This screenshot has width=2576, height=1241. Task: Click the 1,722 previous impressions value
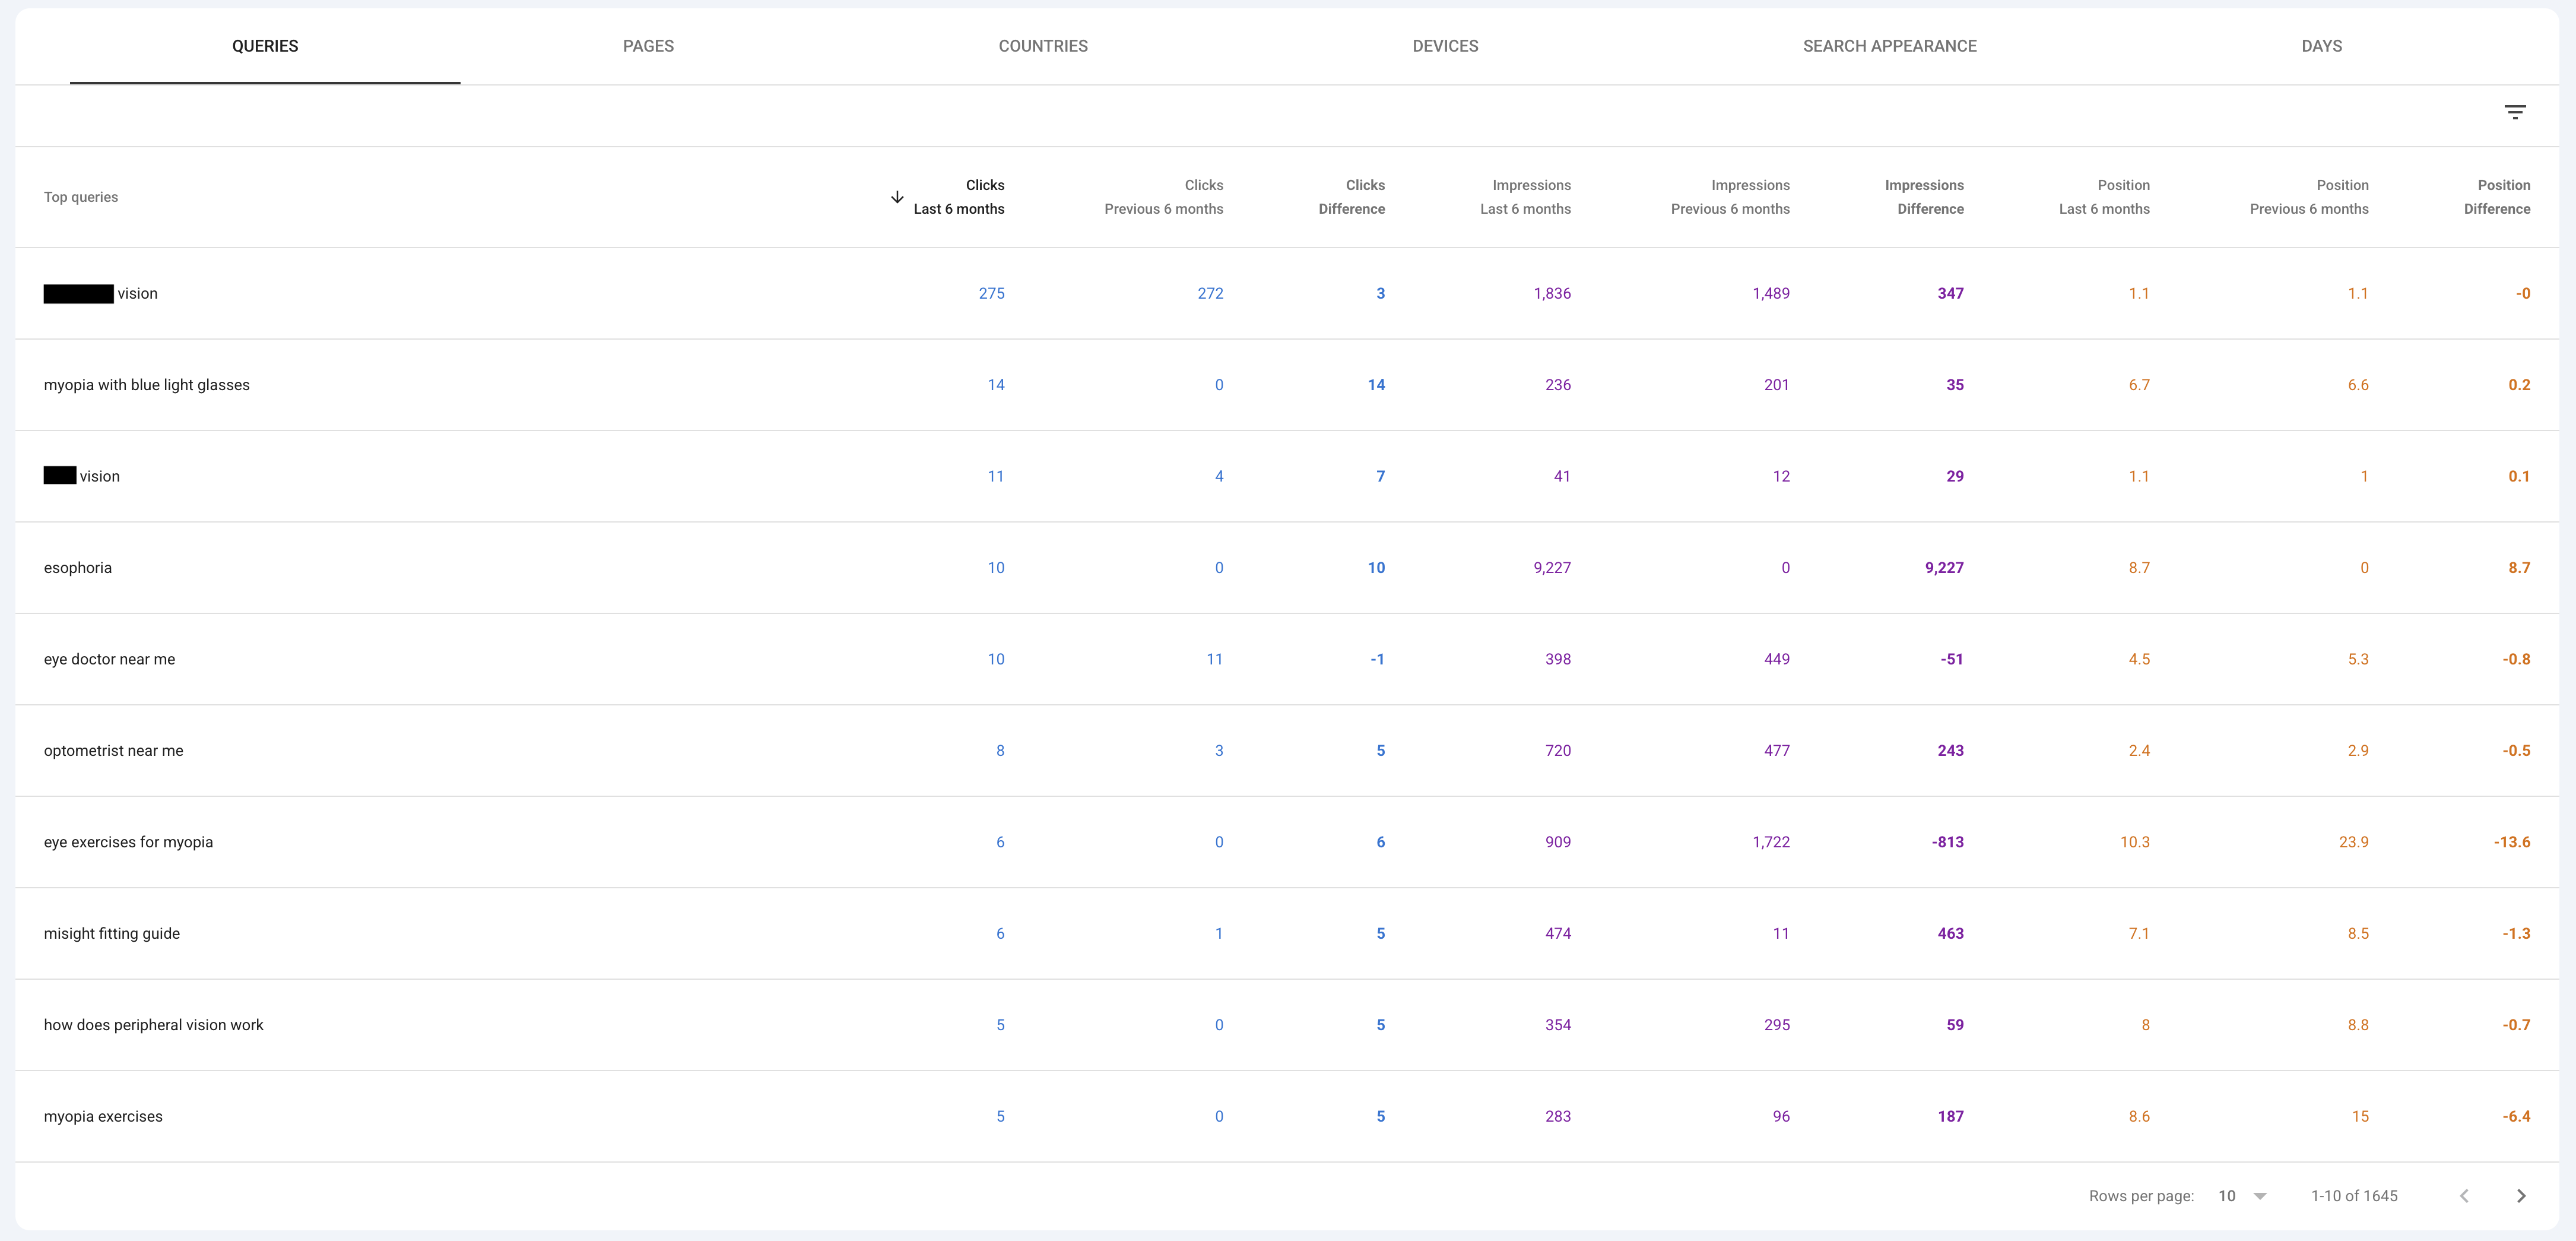click(x=1771, y=842)
